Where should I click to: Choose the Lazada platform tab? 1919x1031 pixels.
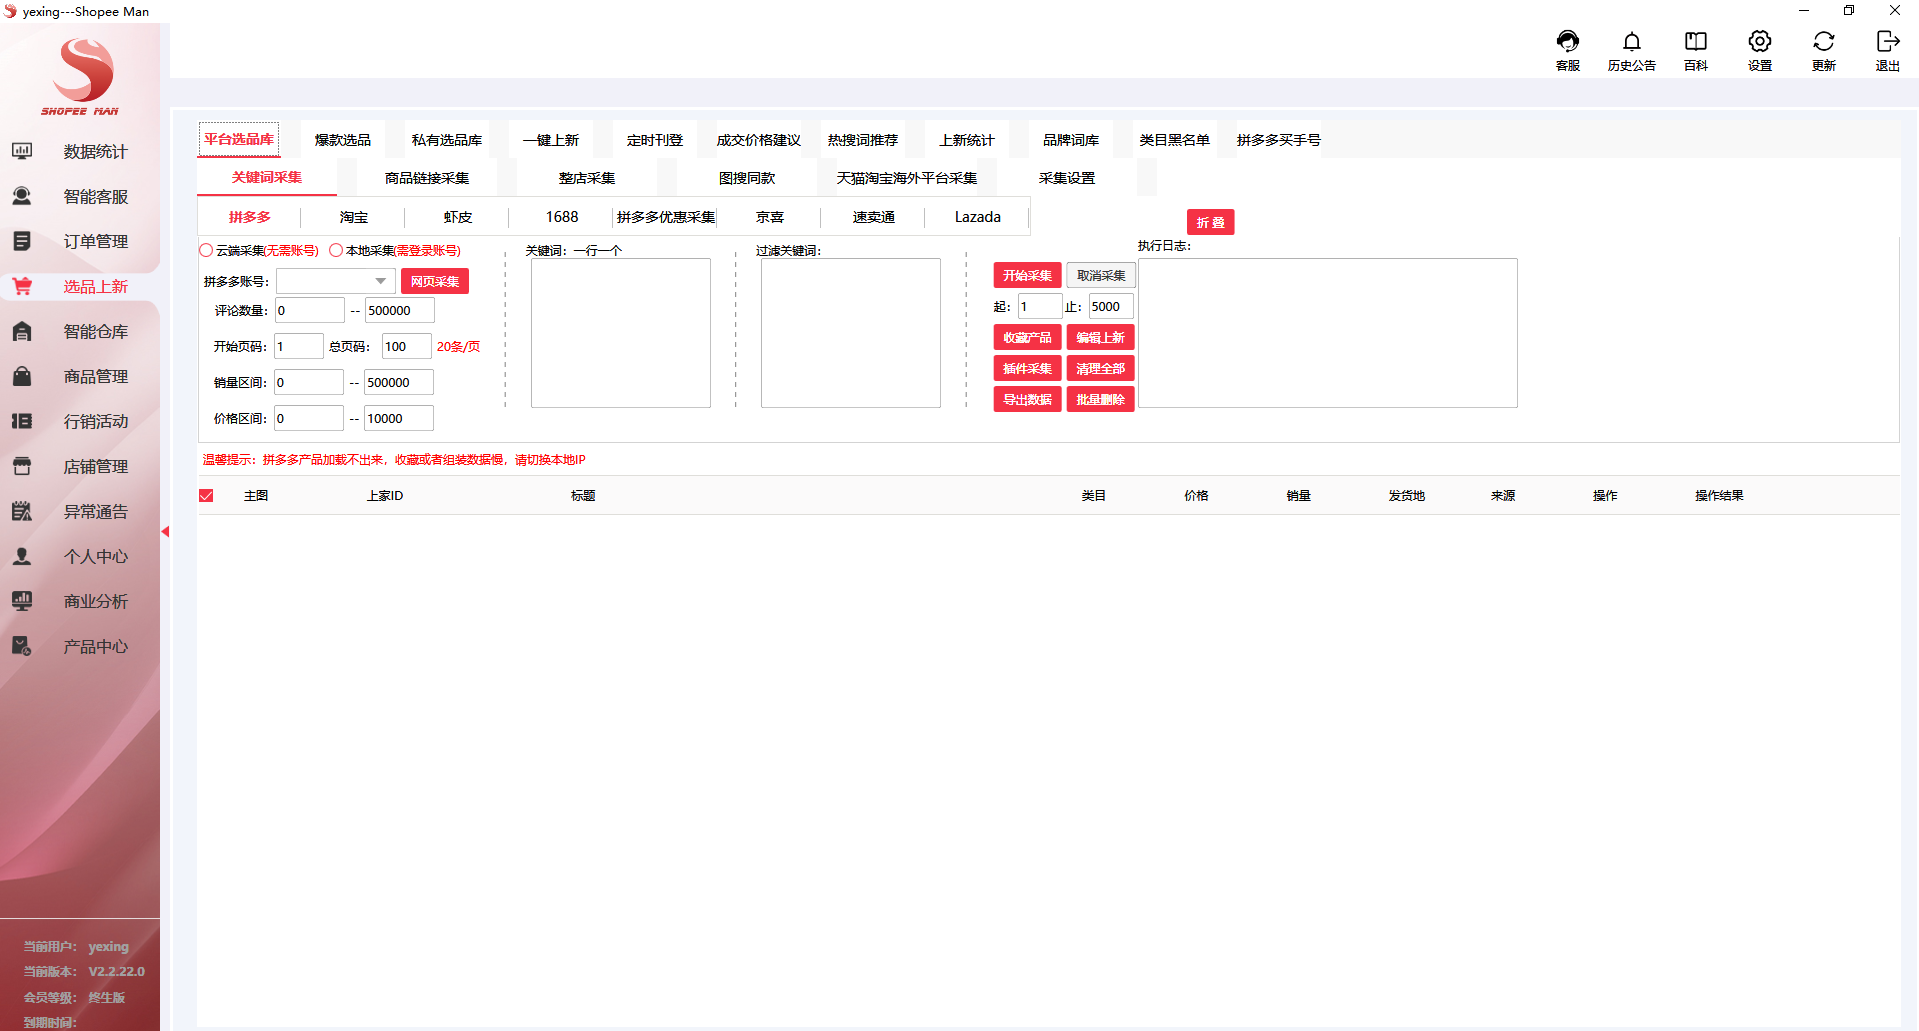978,217
